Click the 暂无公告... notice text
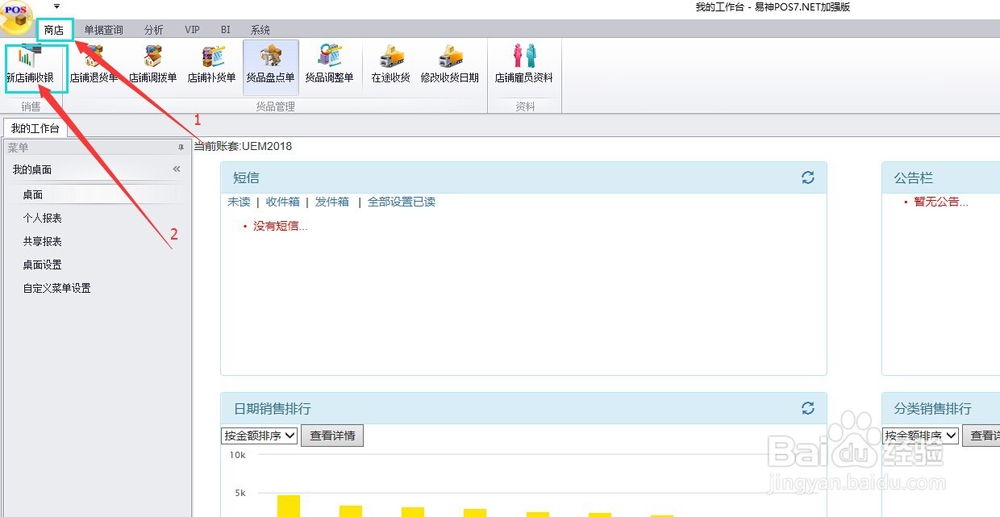 pos(941,202)
